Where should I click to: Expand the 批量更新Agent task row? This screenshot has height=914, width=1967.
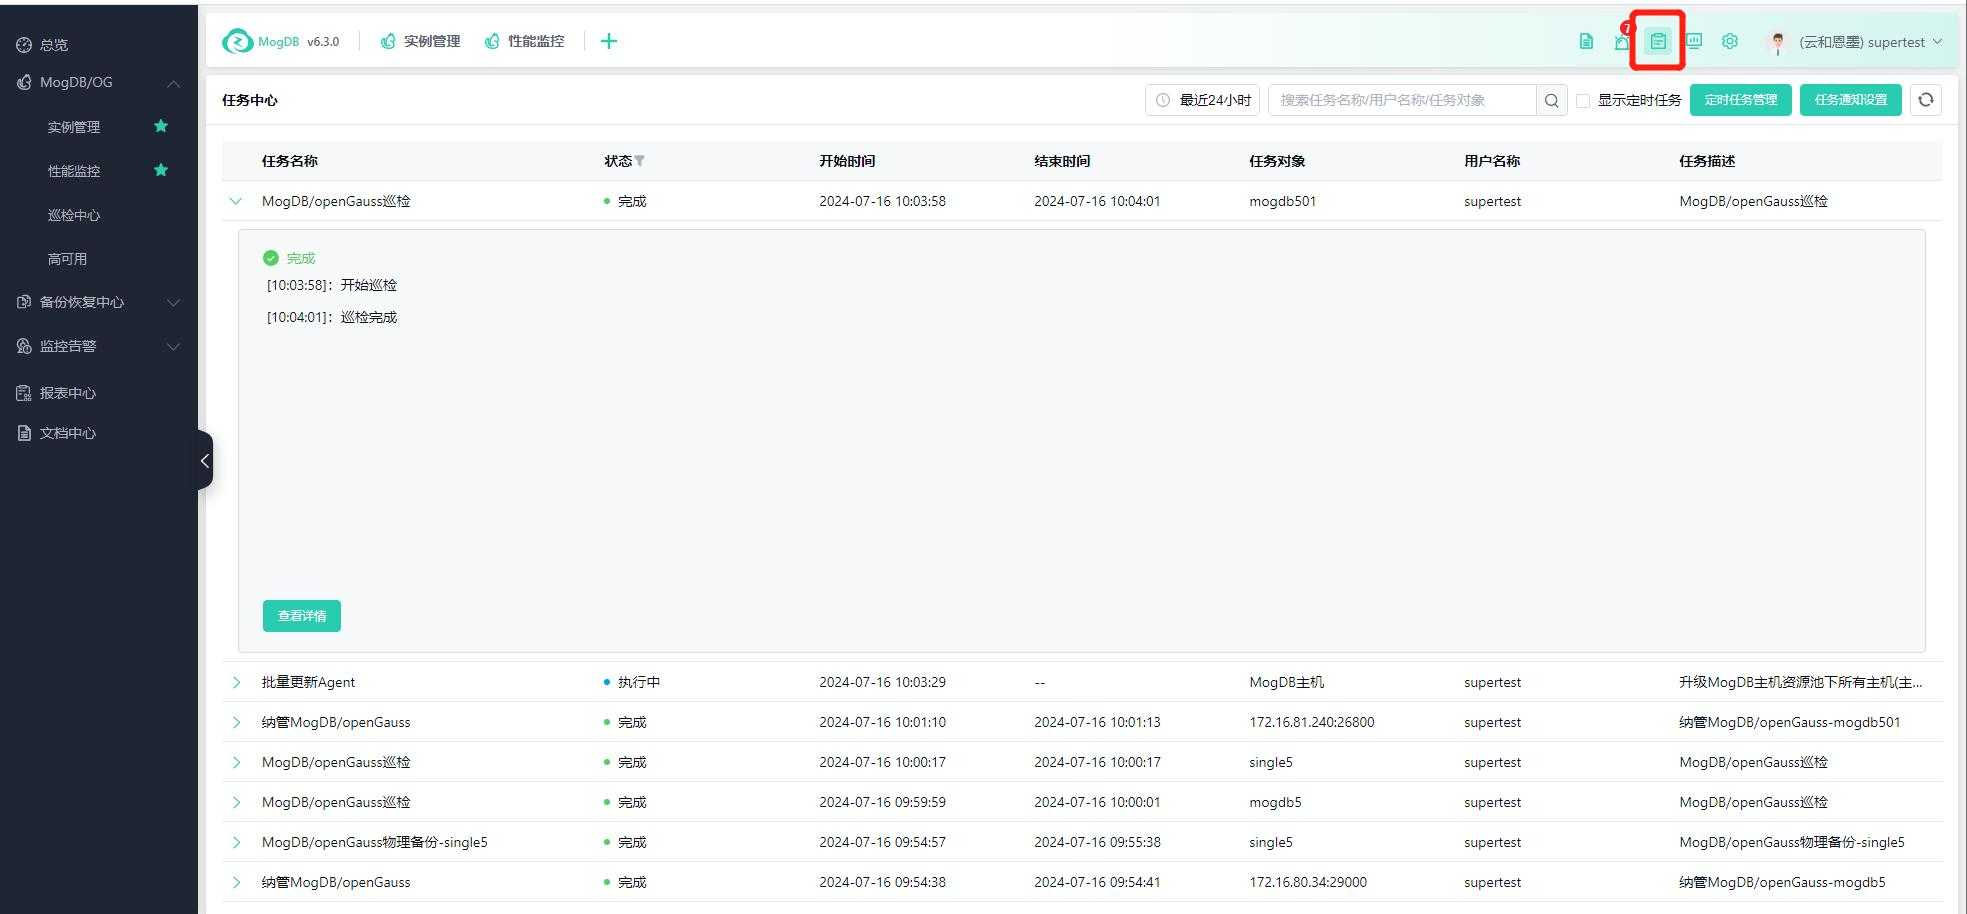(236, 682)
